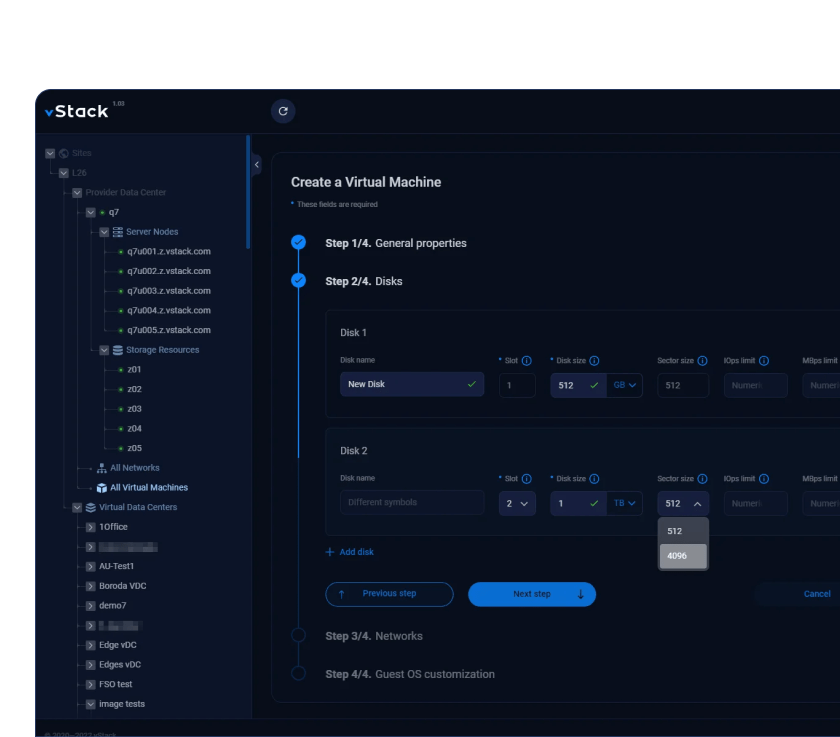Open the Disk 2 TB unit dropdown

click(625, 503)
